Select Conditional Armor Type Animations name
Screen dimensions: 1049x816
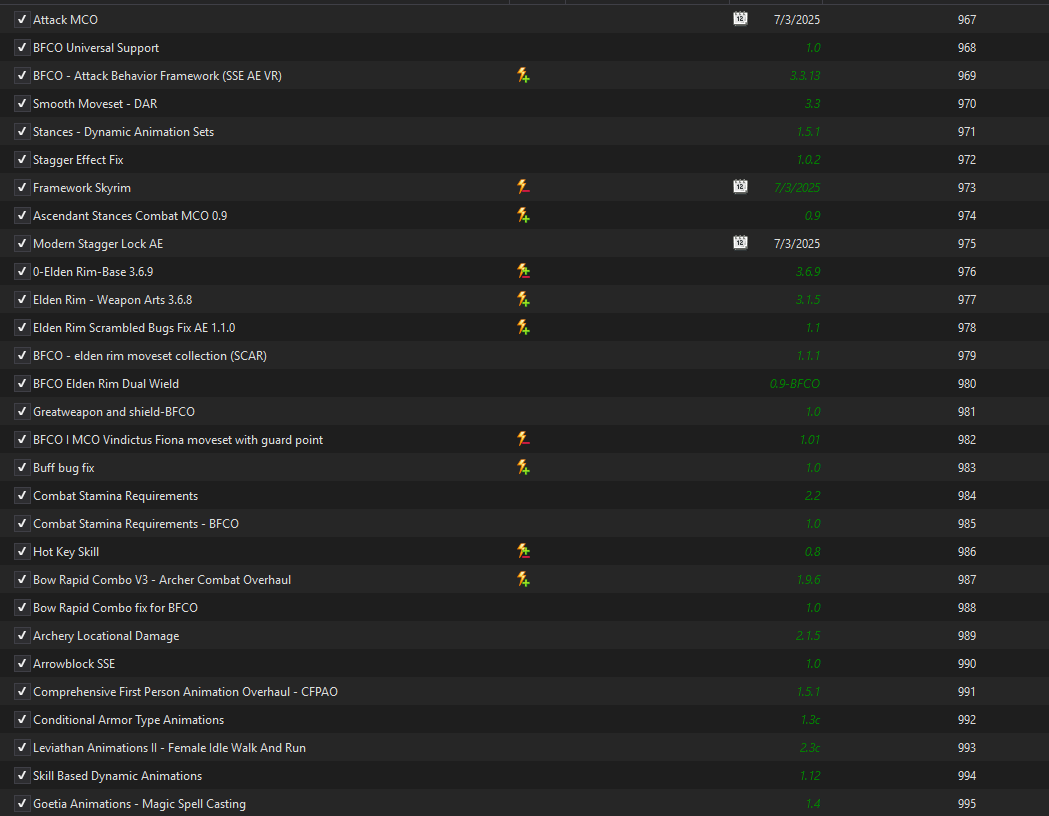click(x=128, y=720)
